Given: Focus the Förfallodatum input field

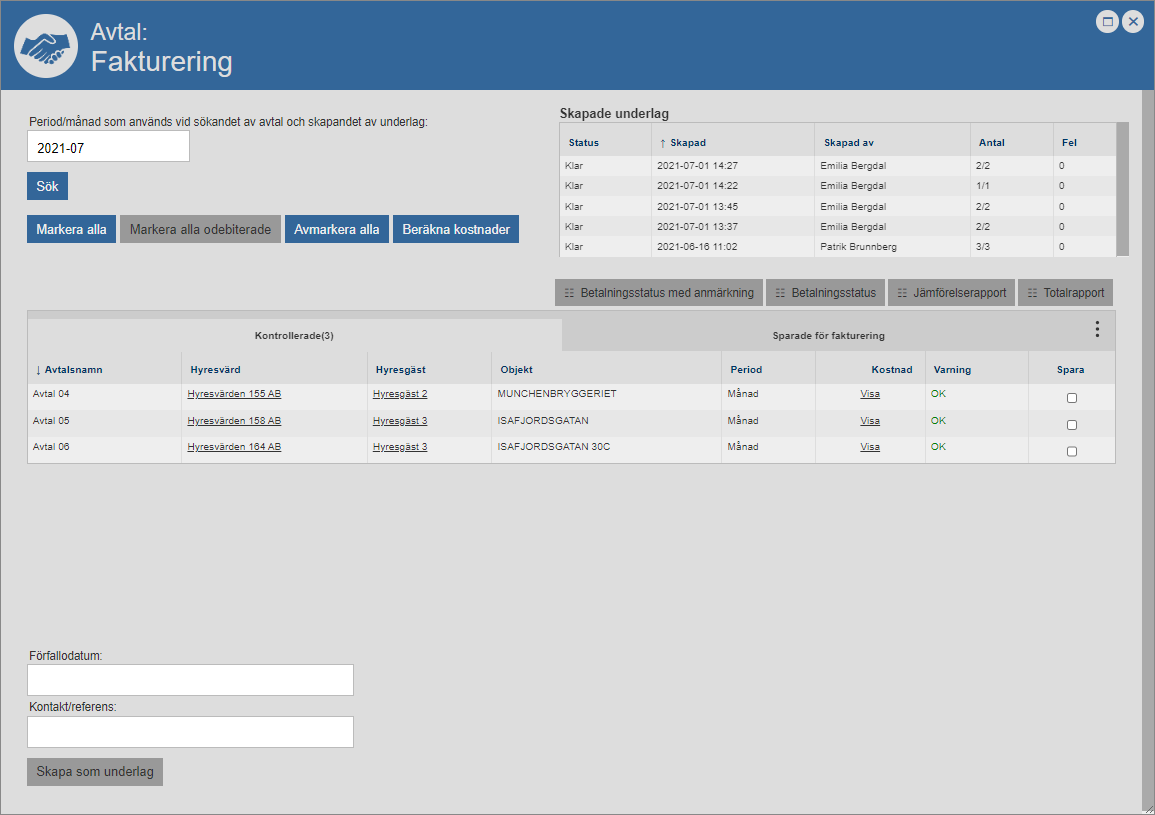Looking at the screenshot, I should (x=190, y=680).
